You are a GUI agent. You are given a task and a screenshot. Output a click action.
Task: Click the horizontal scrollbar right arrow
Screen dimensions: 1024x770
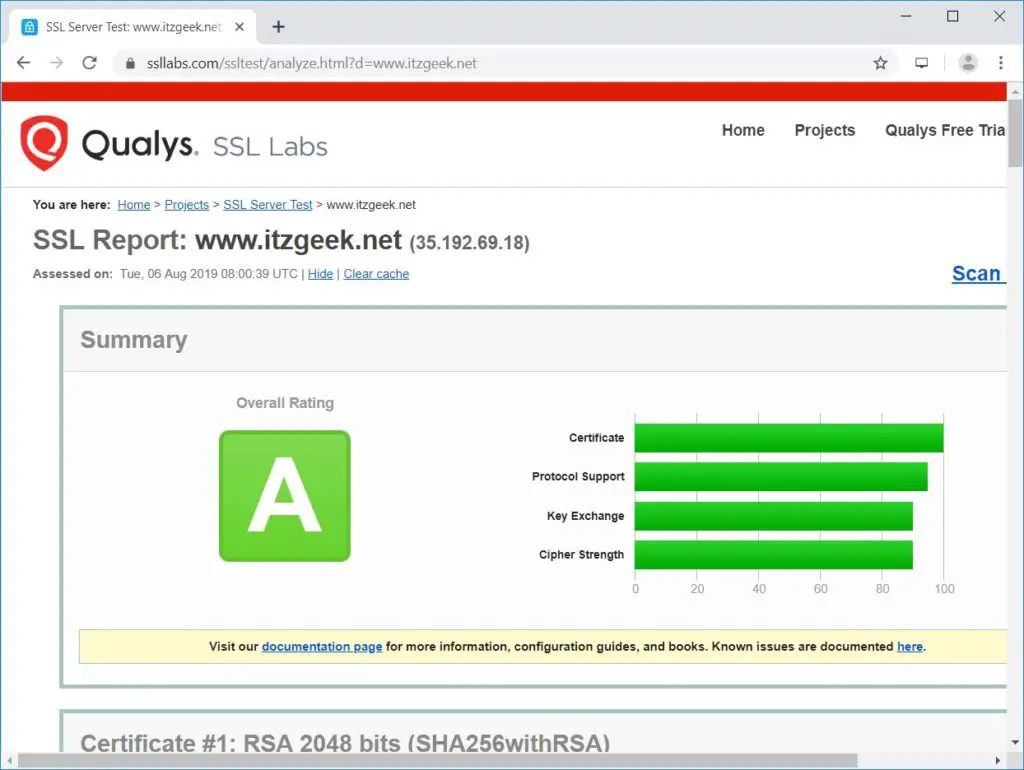pyautogui.click(x=998, y=761)
